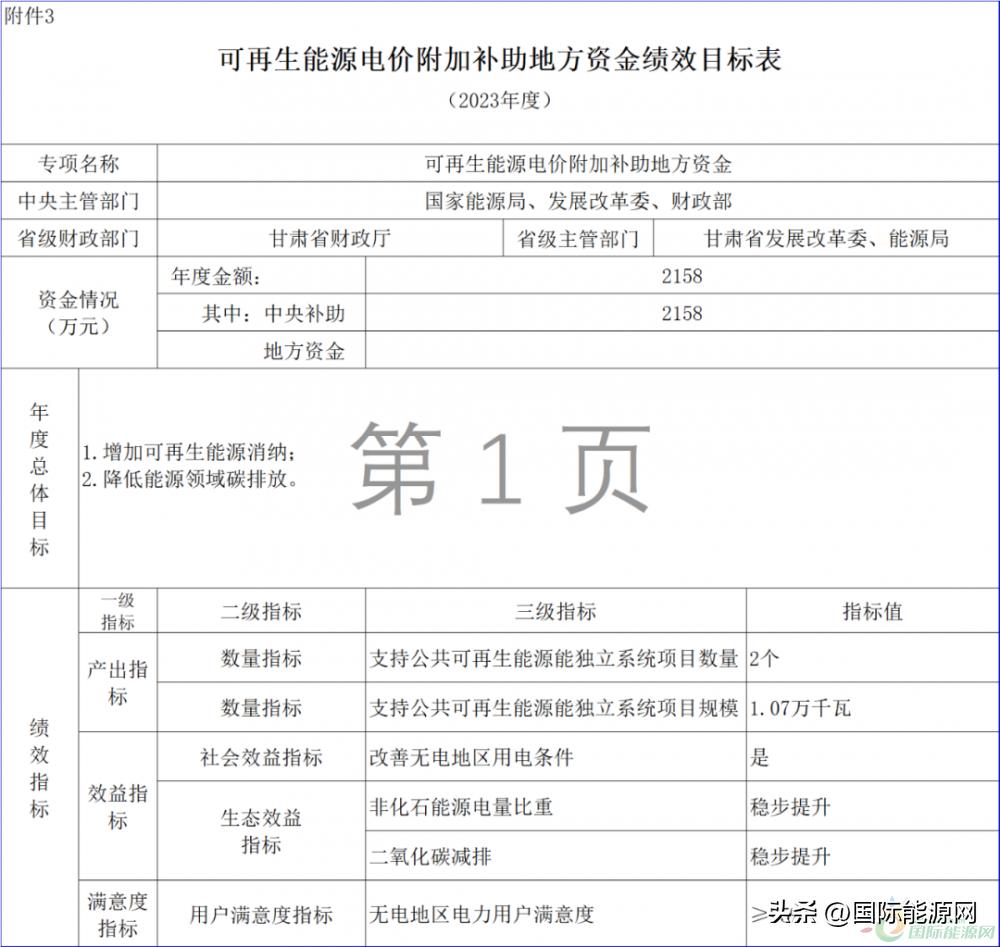This screenshot has width=1000, height=947.
Task: Click the 甘肃省发展改革委、能源局 cell
Action: (x=827, y=237)
